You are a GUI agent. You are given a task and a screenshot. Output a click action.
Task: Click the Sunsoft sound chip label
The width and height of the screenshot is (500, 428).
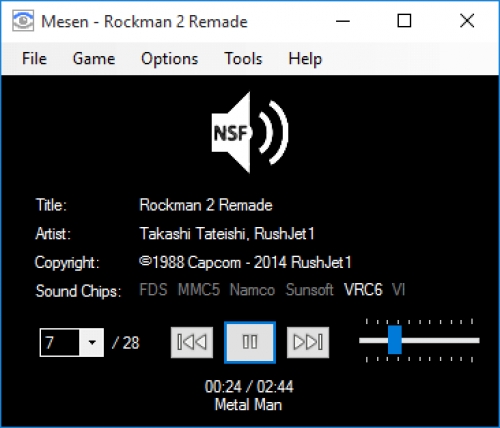coord(309,290)
